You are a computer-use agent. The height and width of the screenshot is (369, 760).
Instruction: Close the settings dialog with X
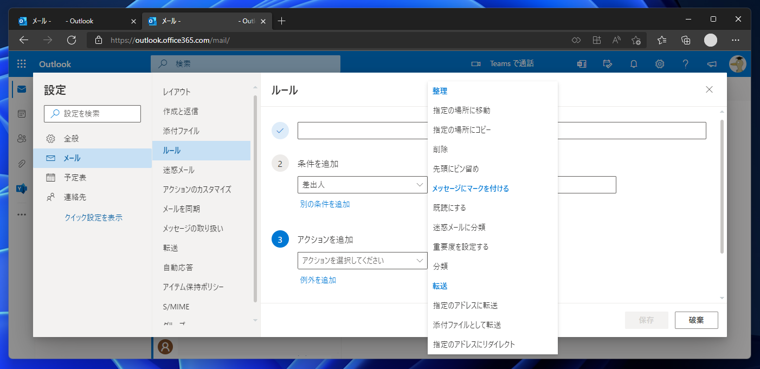click(x=709, y=89)
